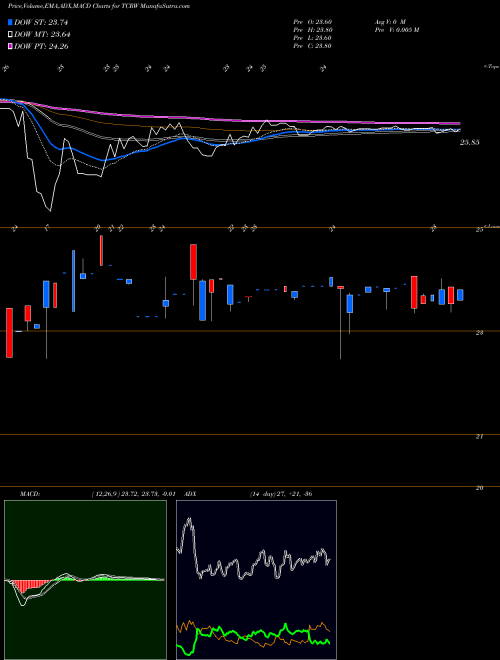Click the 'Pre L: 23.60' value
Viewport: 500px width, 660px height.
pos(313,38)
